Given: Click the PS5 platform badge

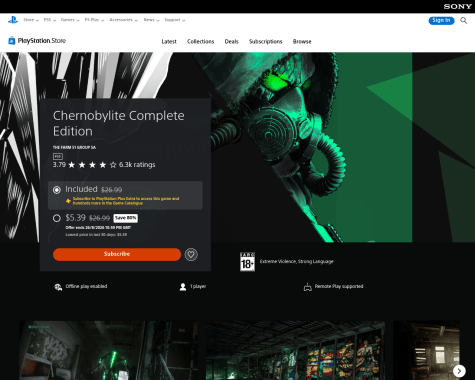Looking at the screenshot, I should click(x=58, y=156).
